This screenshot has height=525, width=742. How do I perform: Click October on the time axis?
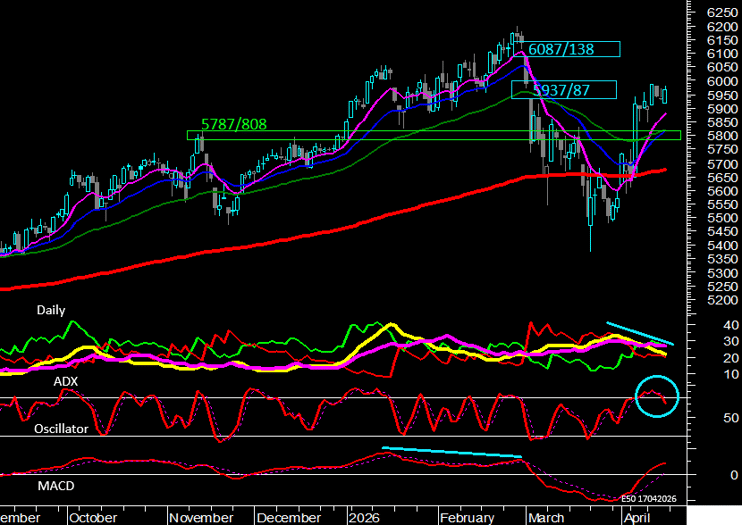(x=96, y=518)
